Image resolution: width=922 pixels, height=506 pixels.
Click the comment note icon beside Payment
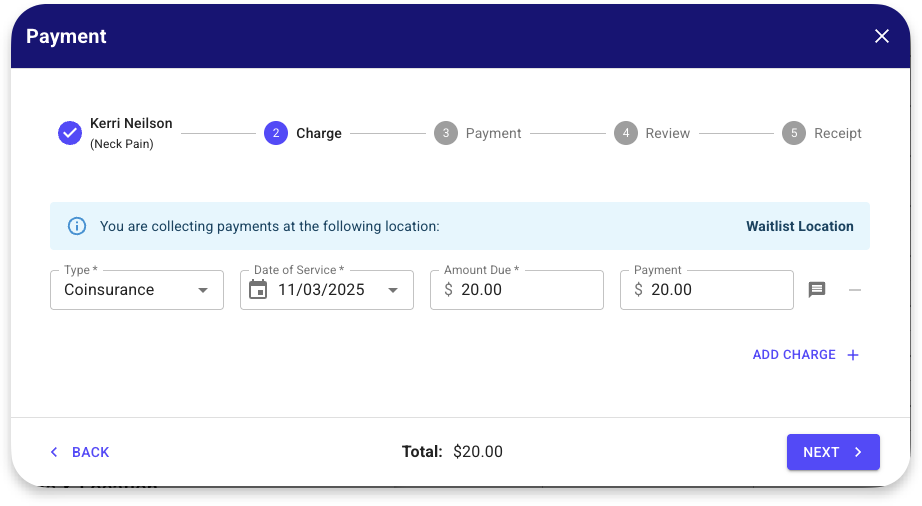[817, 290]
